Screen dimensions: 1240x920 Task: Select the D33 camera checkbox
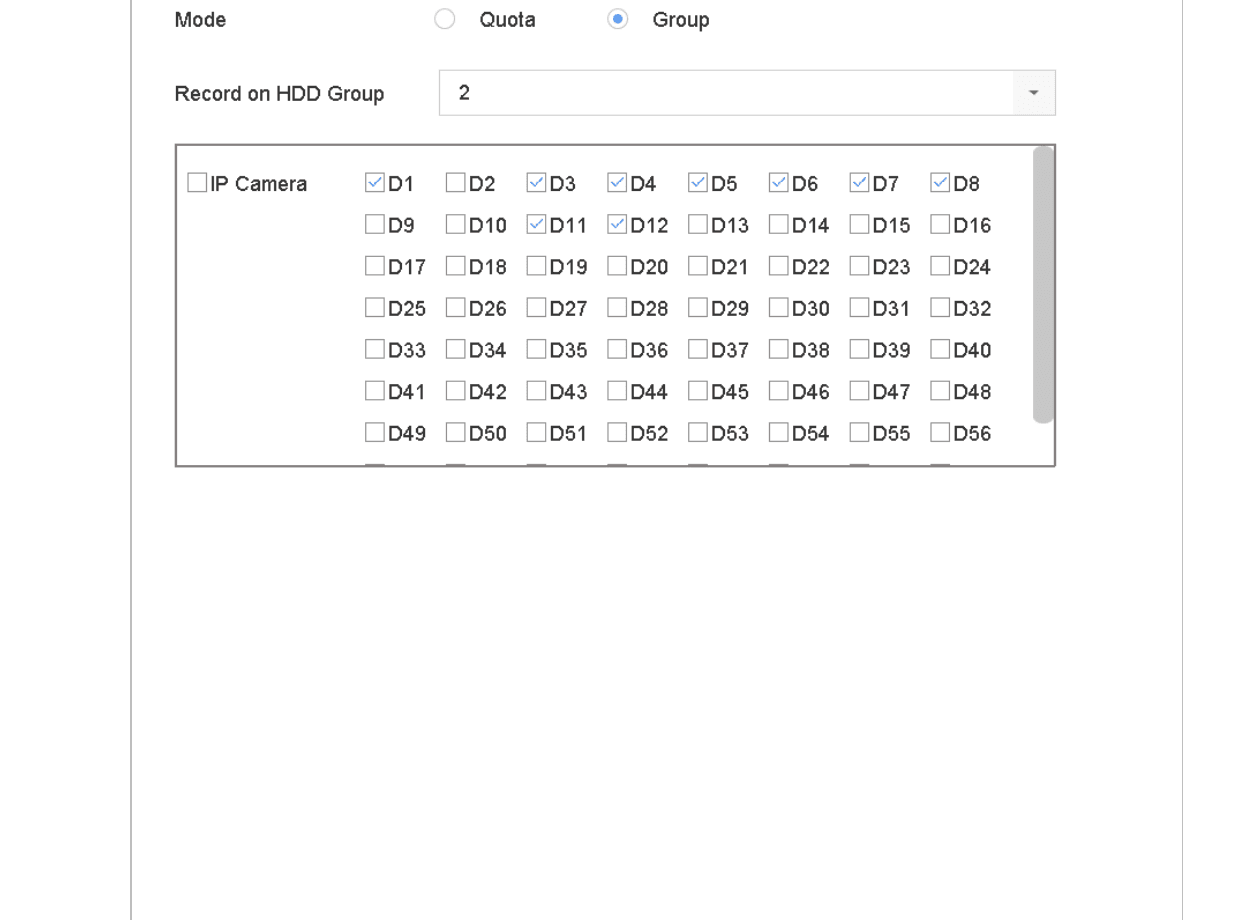pyautogui.click(x=375, y=350)
